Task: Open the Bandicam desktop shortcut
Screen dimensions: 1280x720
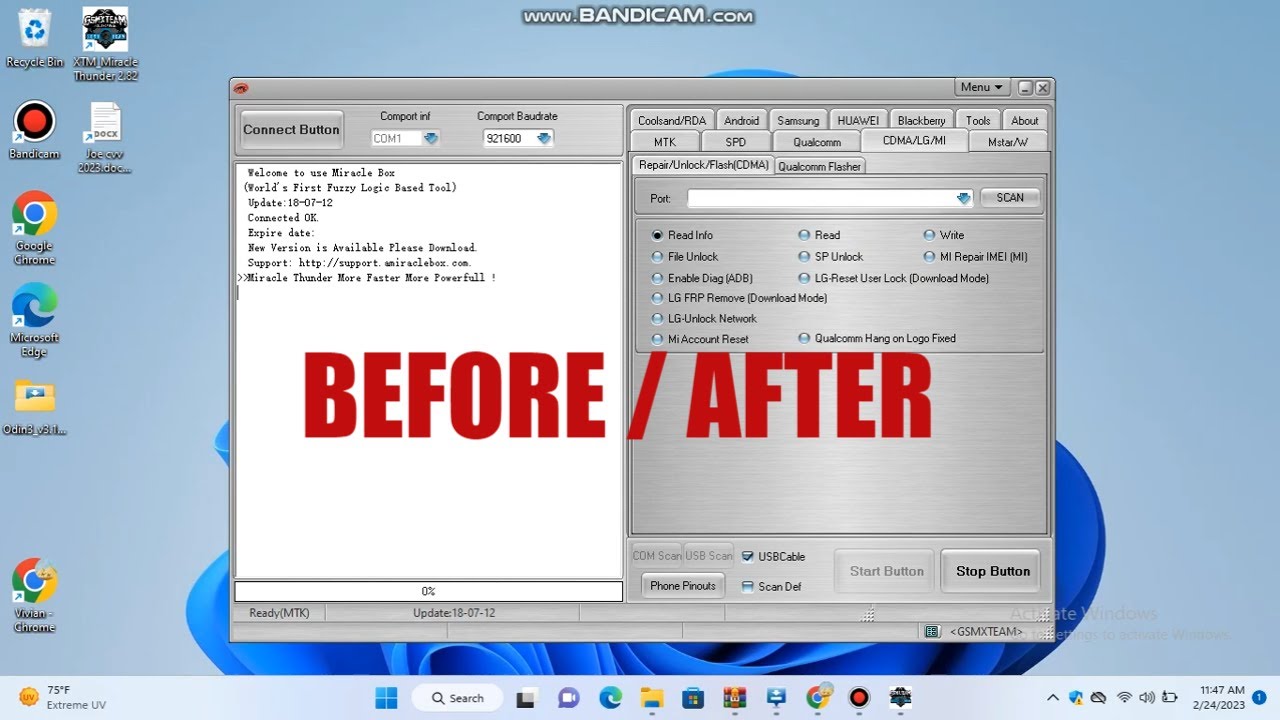Action: 34,130
